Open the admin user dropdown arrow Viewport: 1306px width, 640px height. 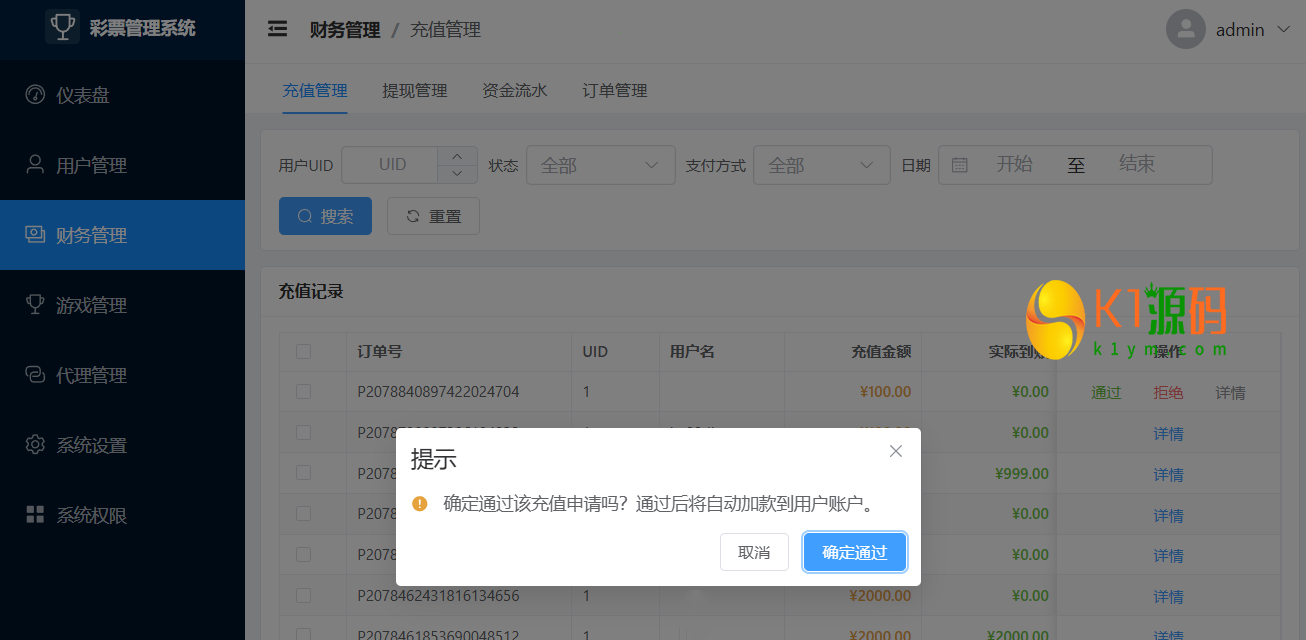pos(1285,30)
